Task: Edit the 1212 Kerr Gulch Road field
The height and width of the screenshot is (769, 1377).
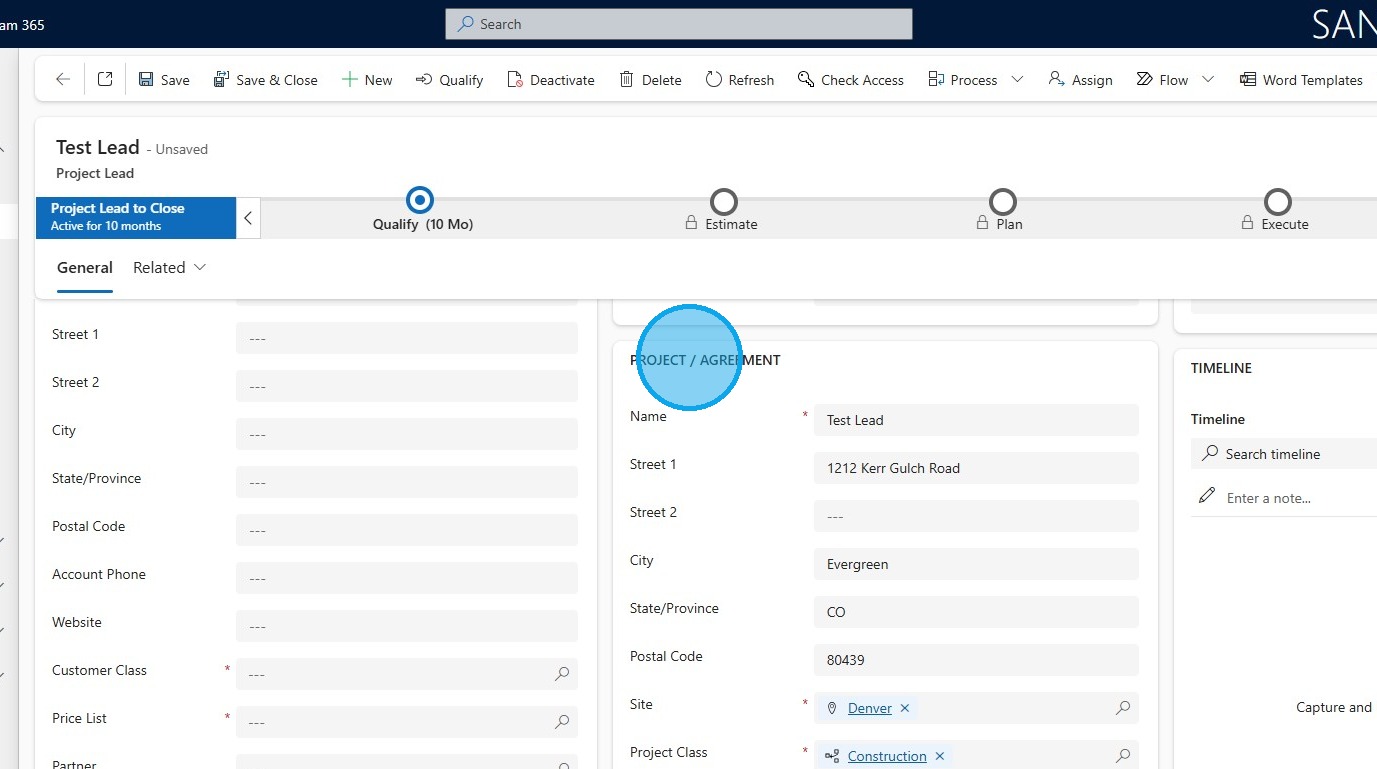Action: point(976,468)
